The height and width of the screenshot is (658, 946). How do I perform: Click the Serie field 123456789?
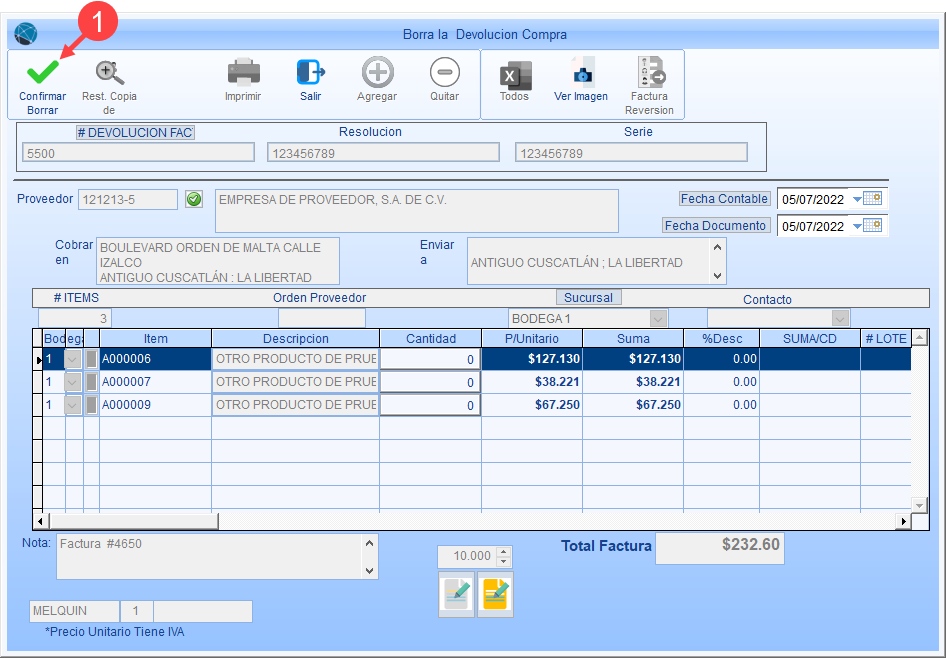coord(631,153)
